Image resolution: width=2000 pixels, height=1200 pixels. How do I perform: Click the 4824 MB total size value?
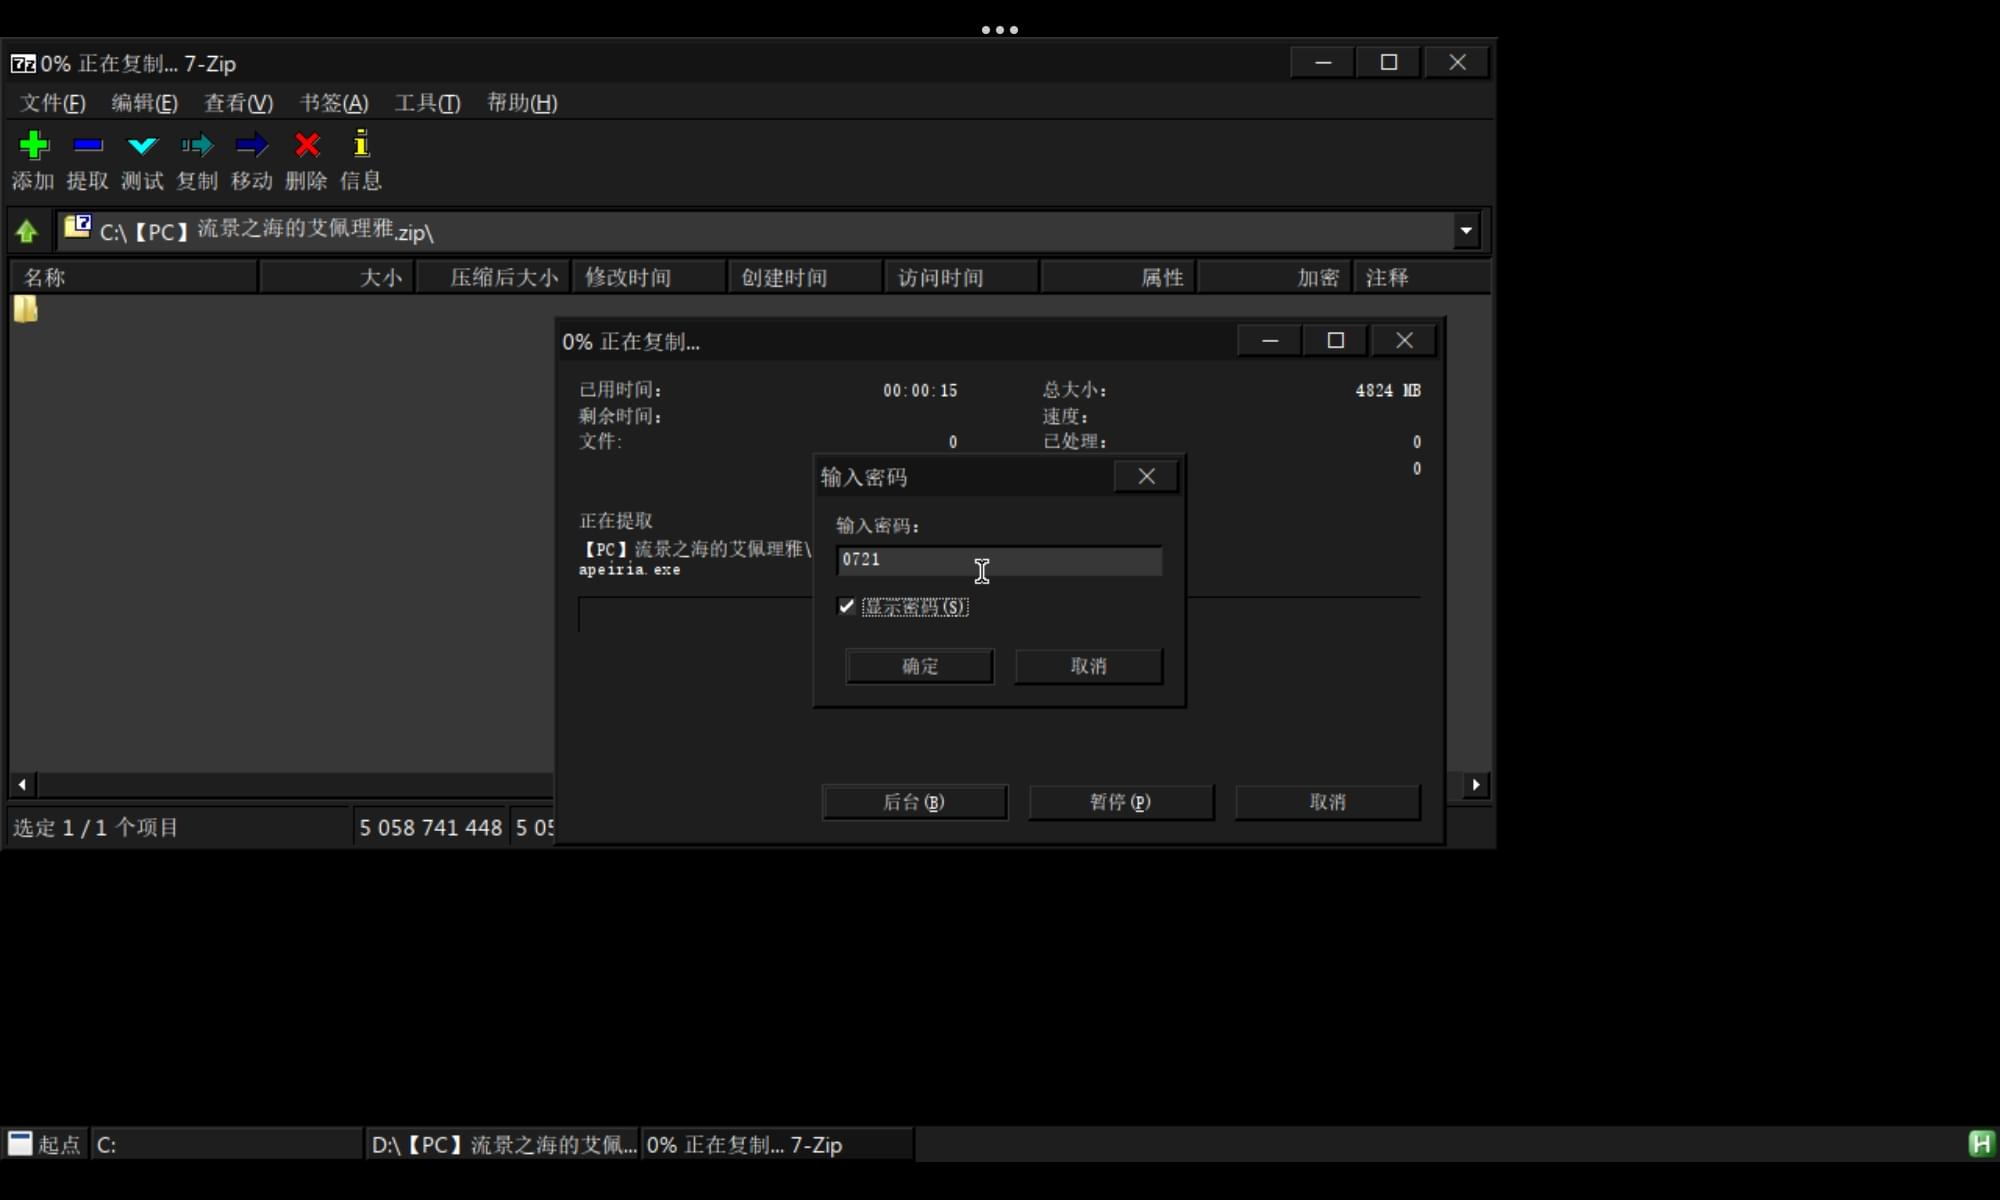pyautogui.click(x=1388, y=390)
